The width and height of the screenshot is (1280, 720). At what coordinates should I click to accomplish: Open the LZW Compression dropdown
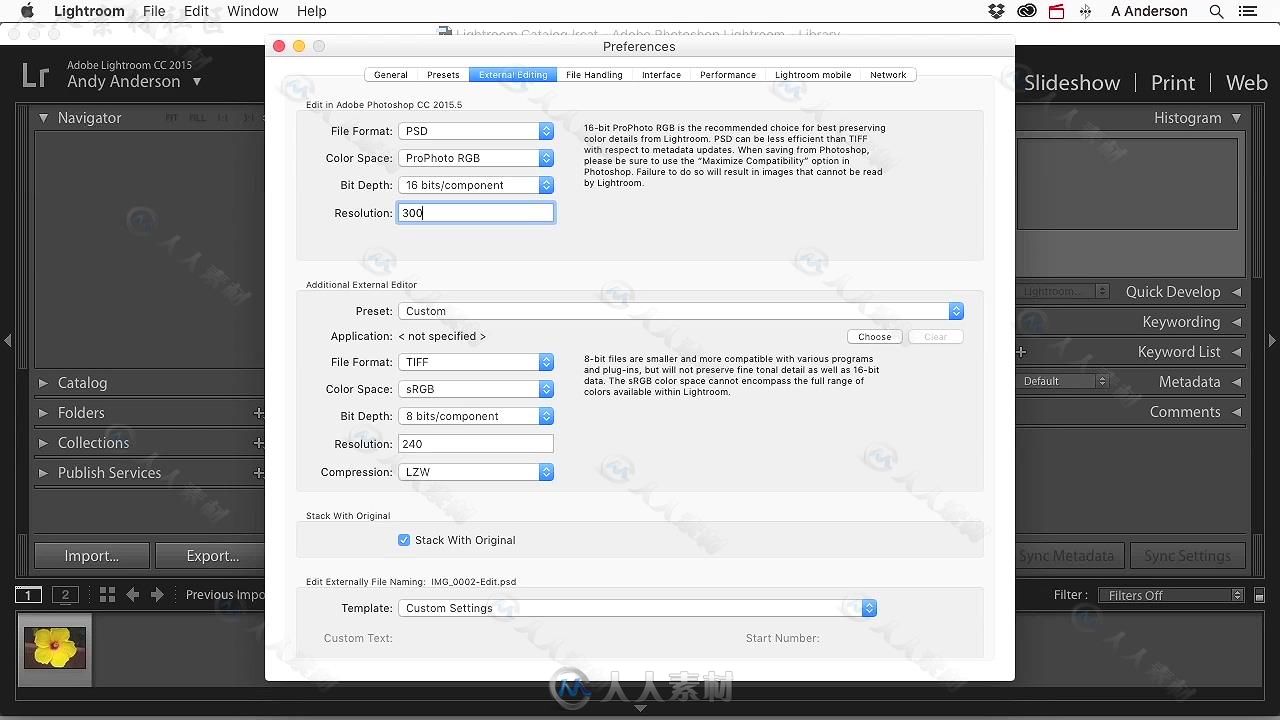click(476, 472)
